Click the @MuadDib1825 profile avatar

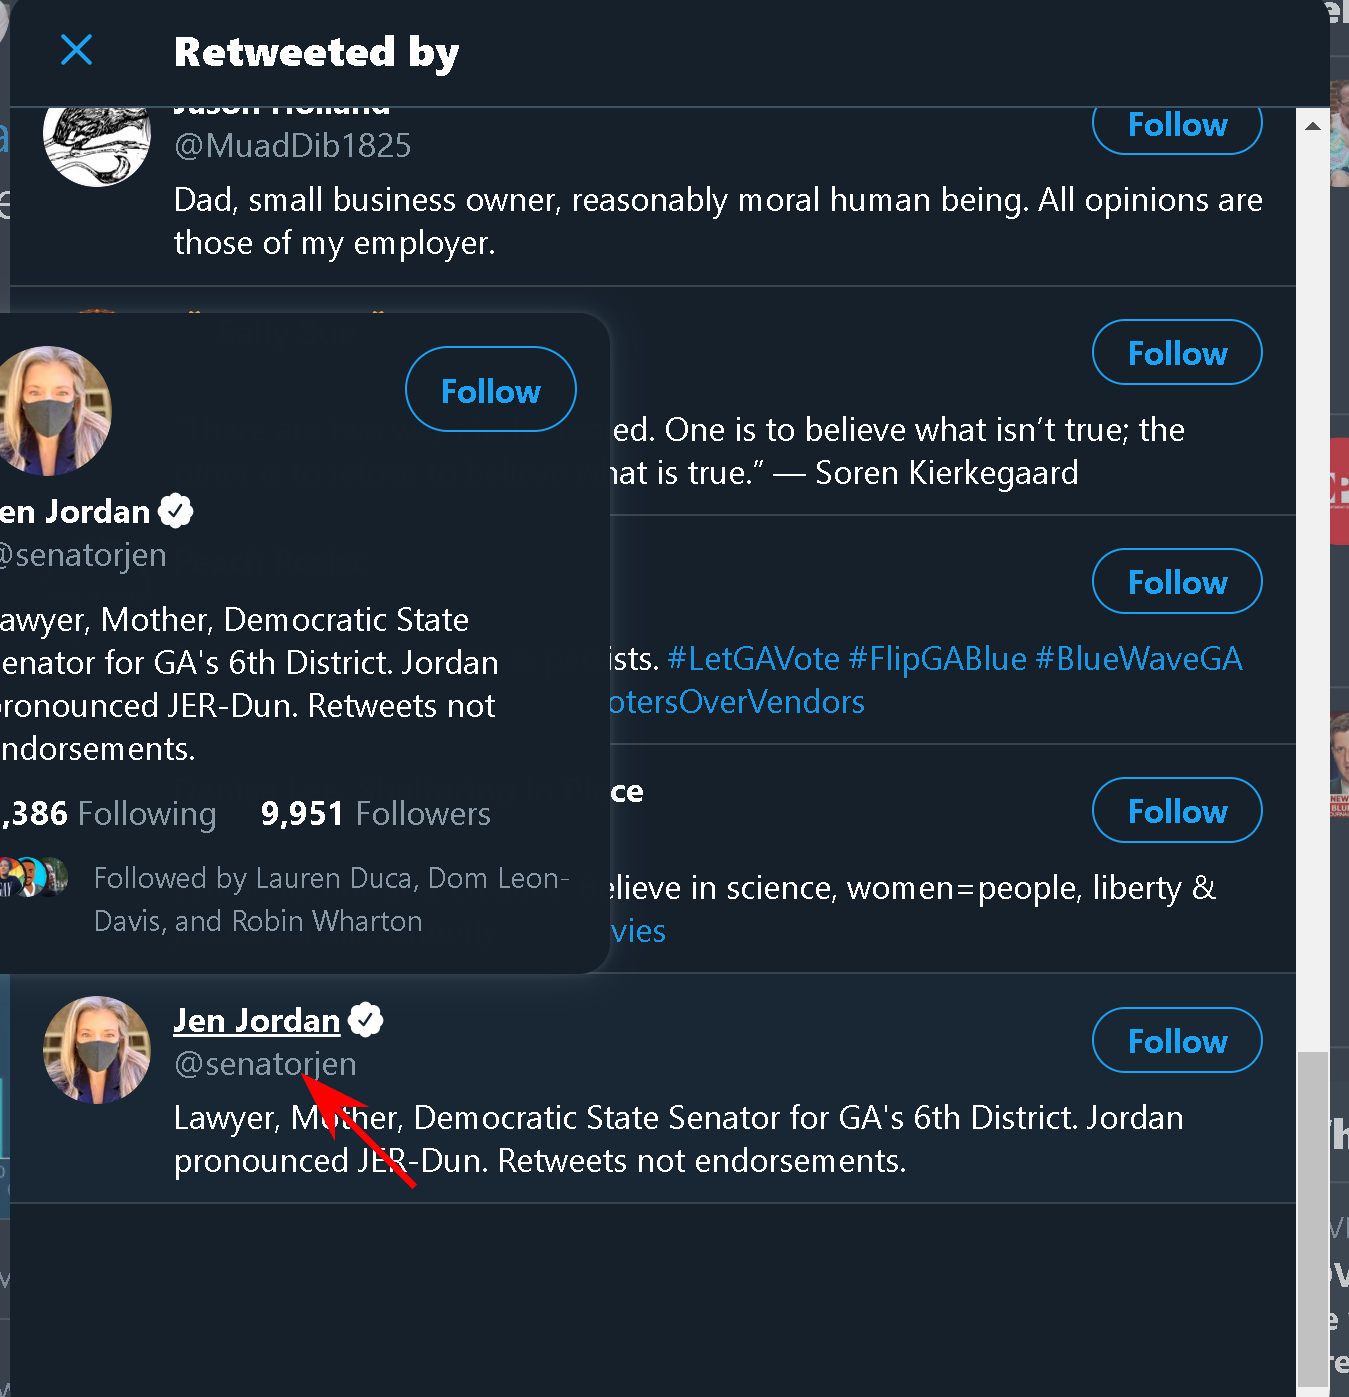97,140
